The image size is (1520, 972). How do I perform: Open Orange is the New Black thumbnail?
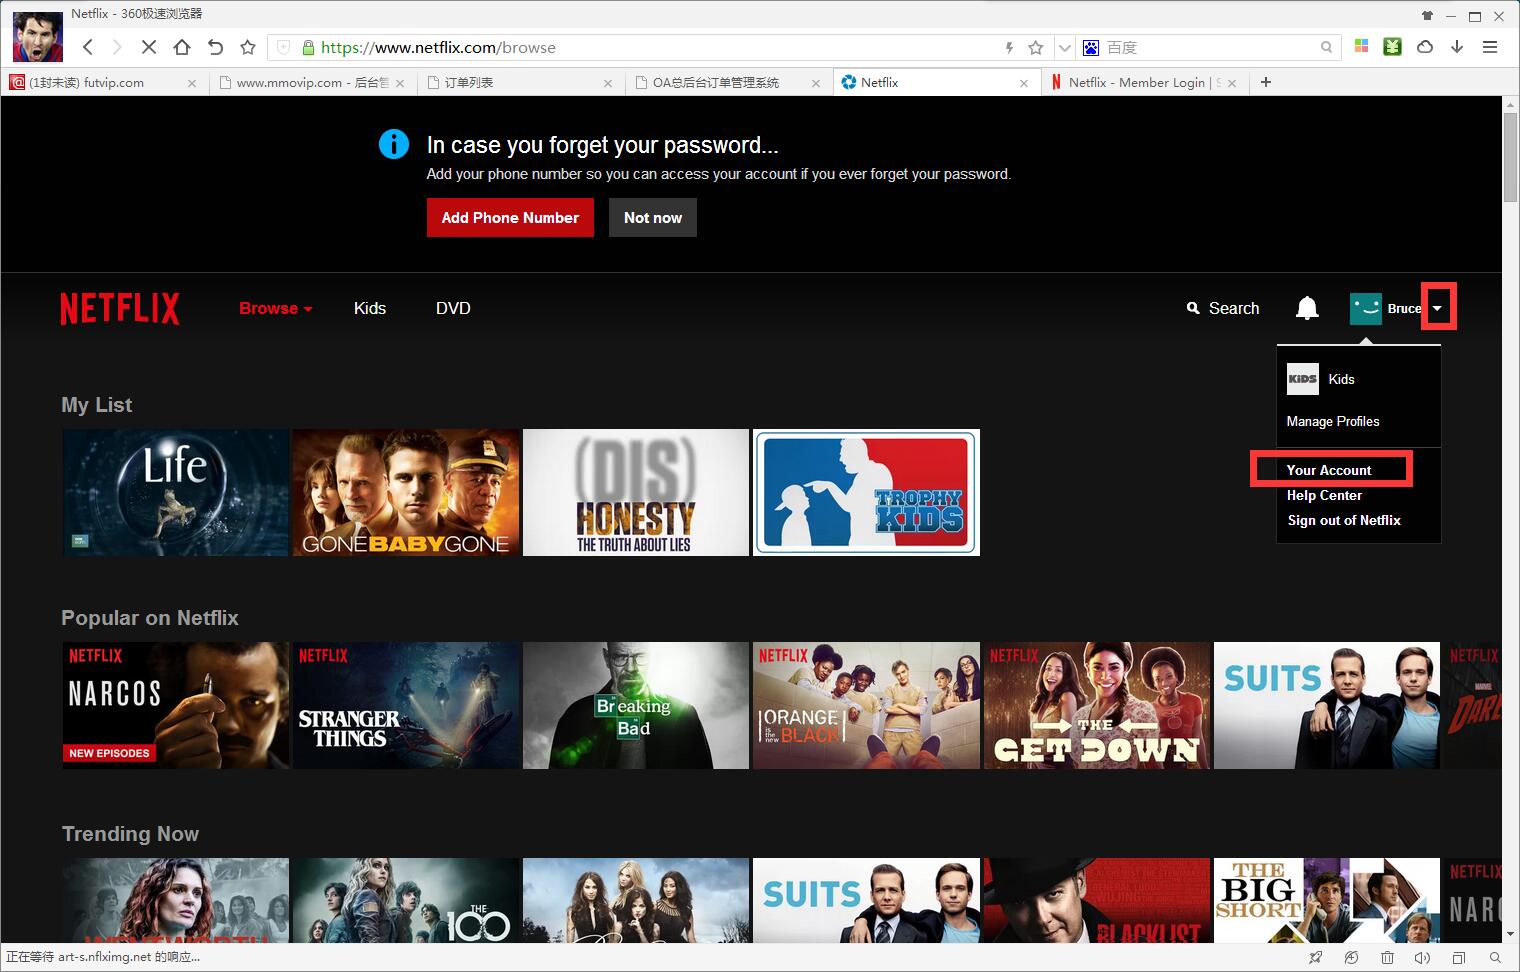[x=866, y=705]
